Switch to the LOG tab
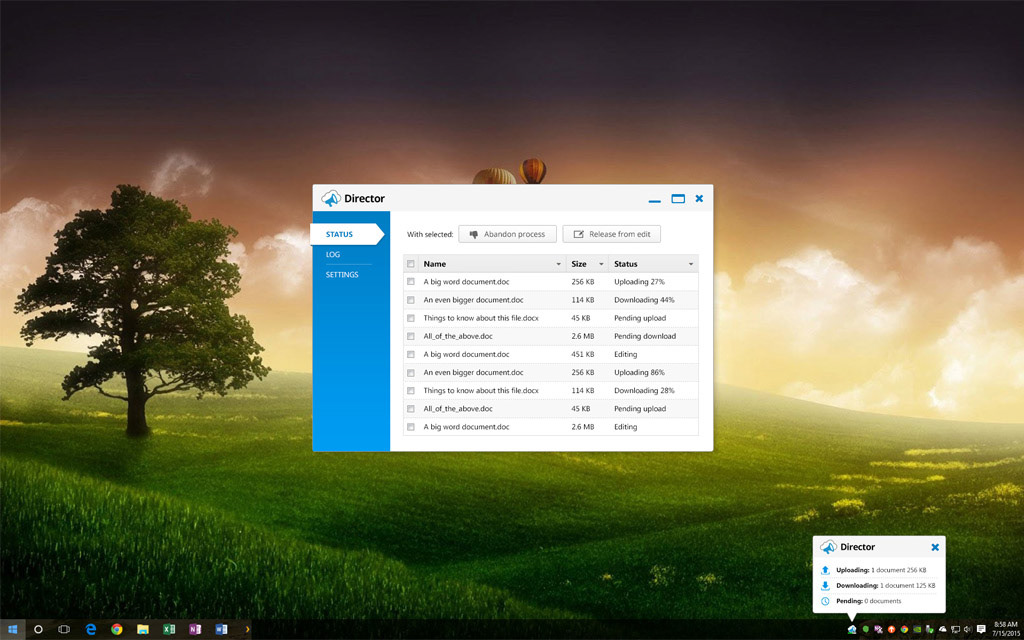 coord(333,255)
